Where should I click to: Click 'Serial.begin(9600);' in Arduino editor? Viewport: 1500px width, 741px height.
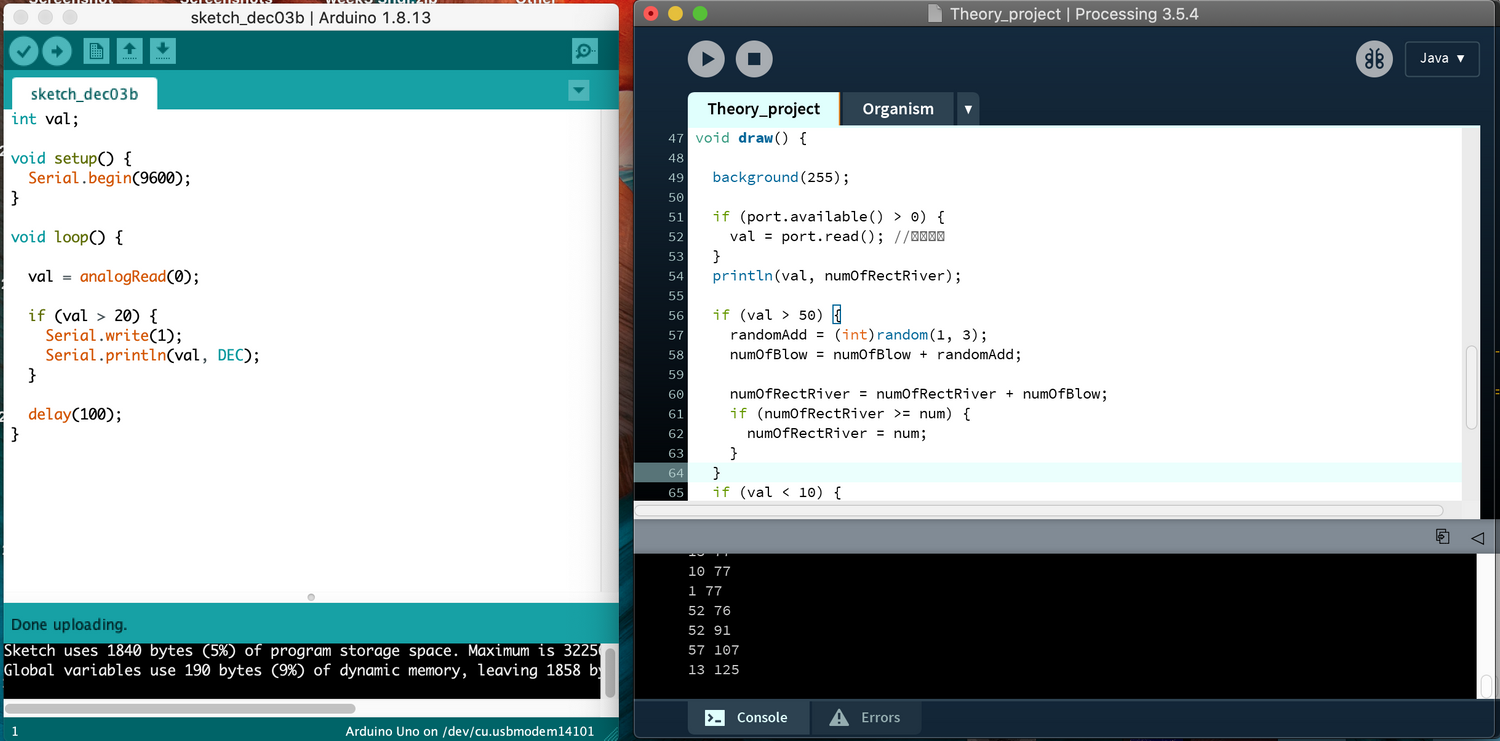109,178
